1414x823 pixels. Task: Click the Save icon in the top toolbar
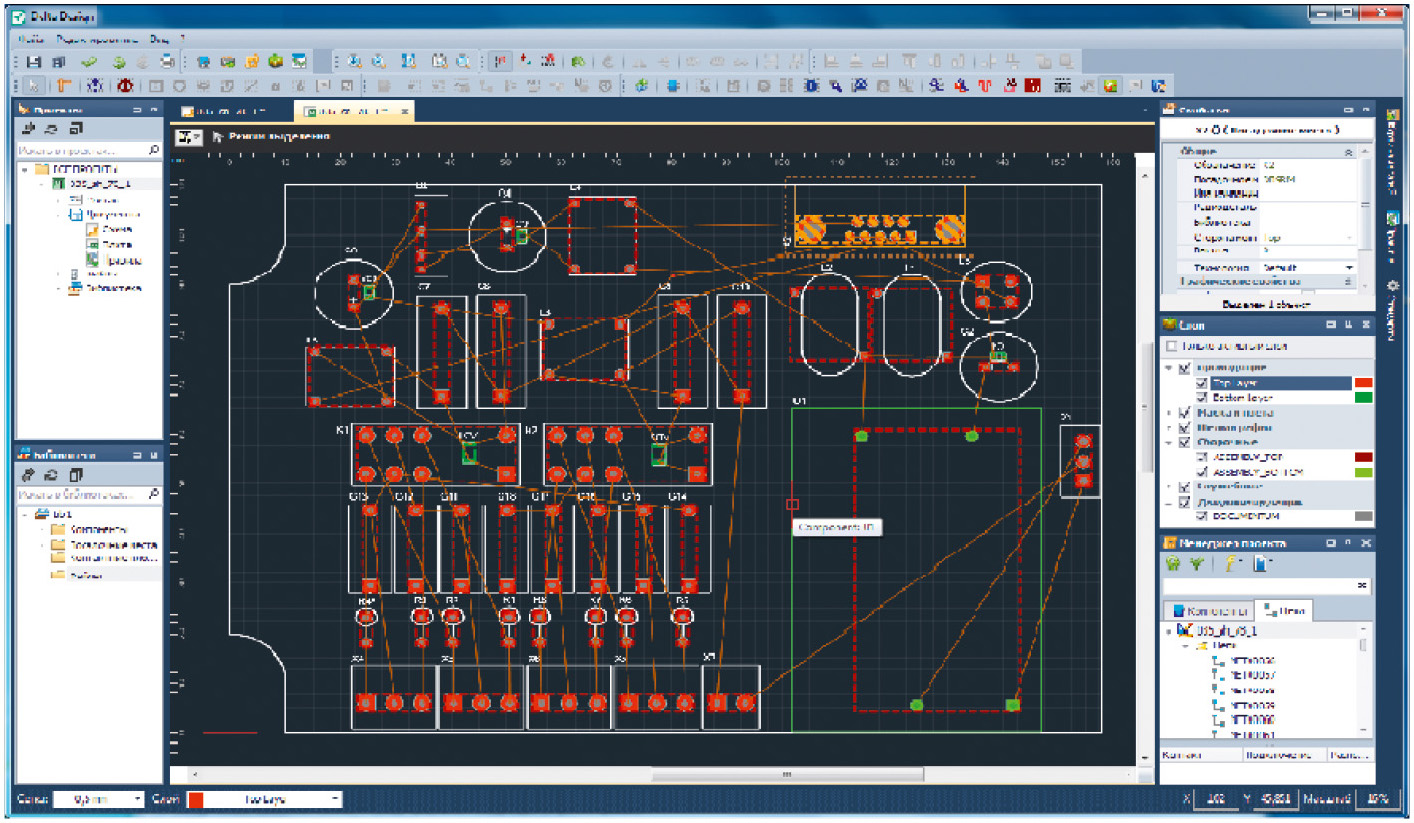(33, 61)
